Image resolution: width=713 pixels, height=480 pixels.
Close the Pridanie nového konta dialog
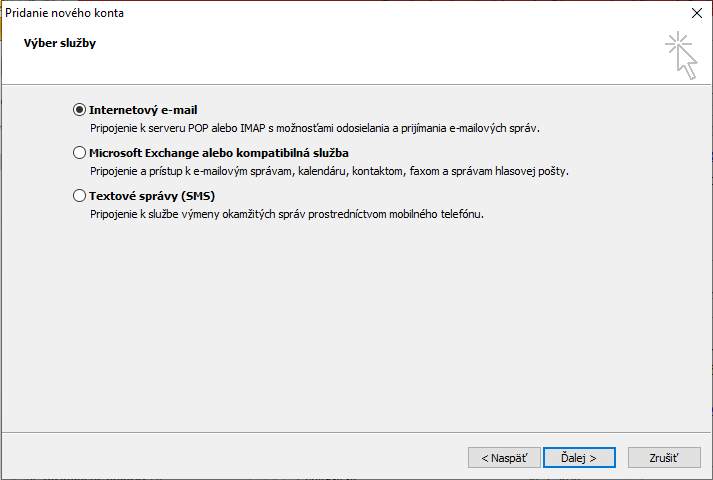[x=696, y=13]
